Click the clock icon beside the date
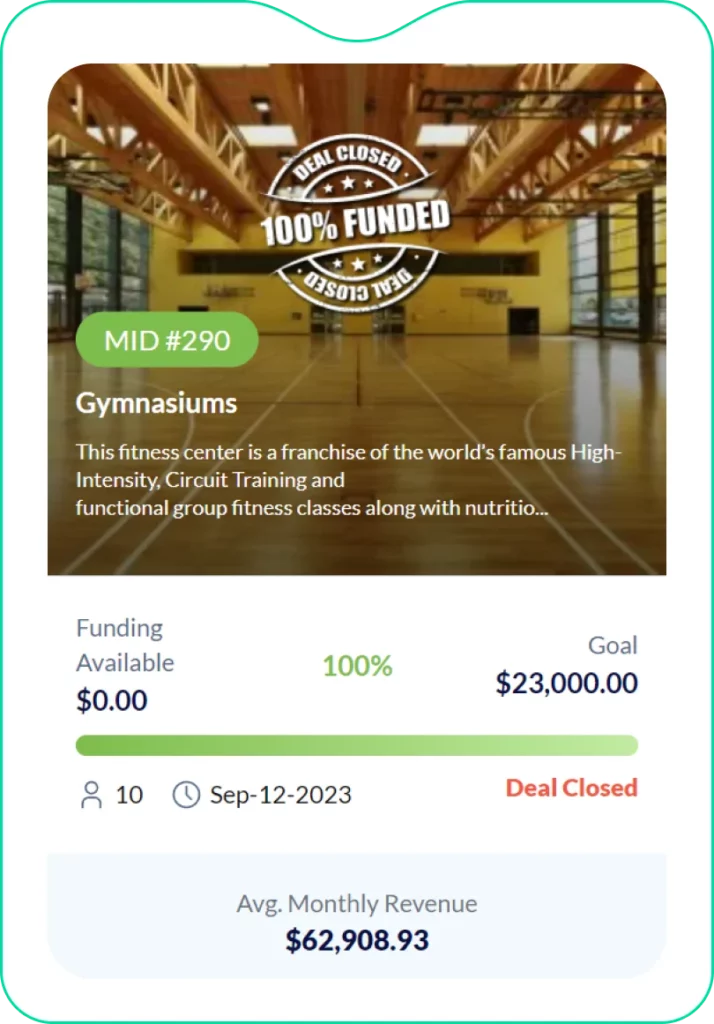 pyautogui.click(x=186, y=796)
